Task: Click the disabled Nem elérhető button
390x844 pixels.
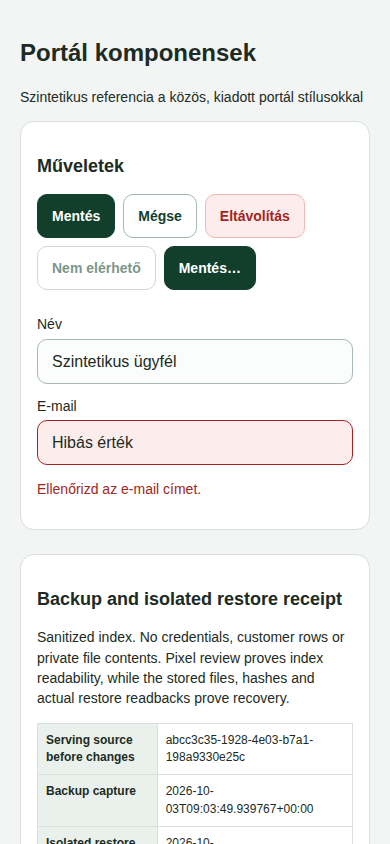Action: [96, 268]
